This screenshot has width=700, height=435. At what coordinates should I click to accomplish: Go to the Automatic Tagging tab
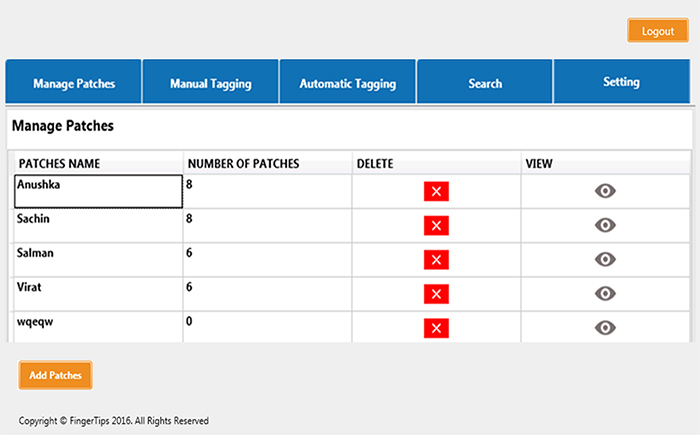tap(348, 83)
